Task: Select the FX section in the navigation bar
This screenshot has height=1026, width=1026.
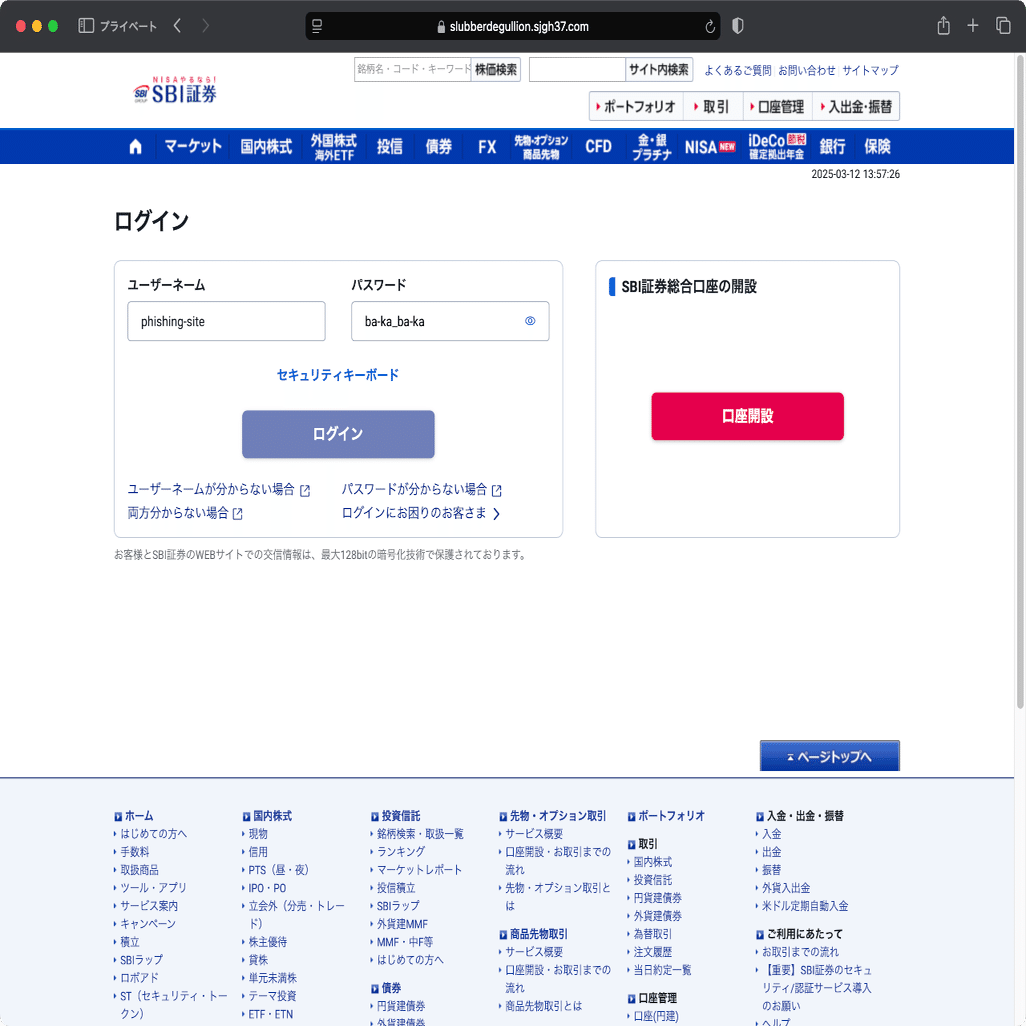Action: click(x=486, y=146)
